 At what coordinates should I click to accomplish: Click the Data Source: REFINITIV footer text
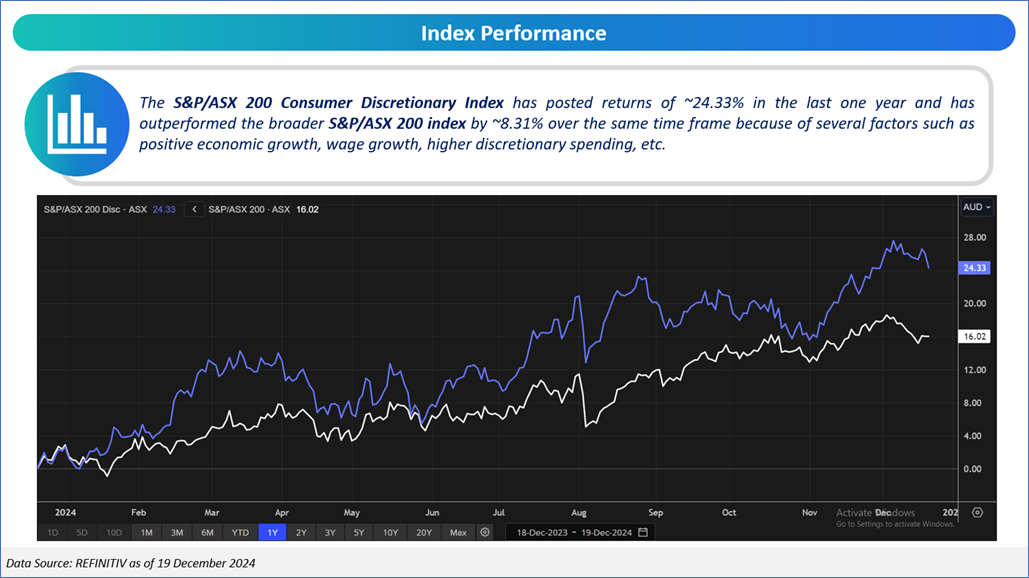coord(131,563)
